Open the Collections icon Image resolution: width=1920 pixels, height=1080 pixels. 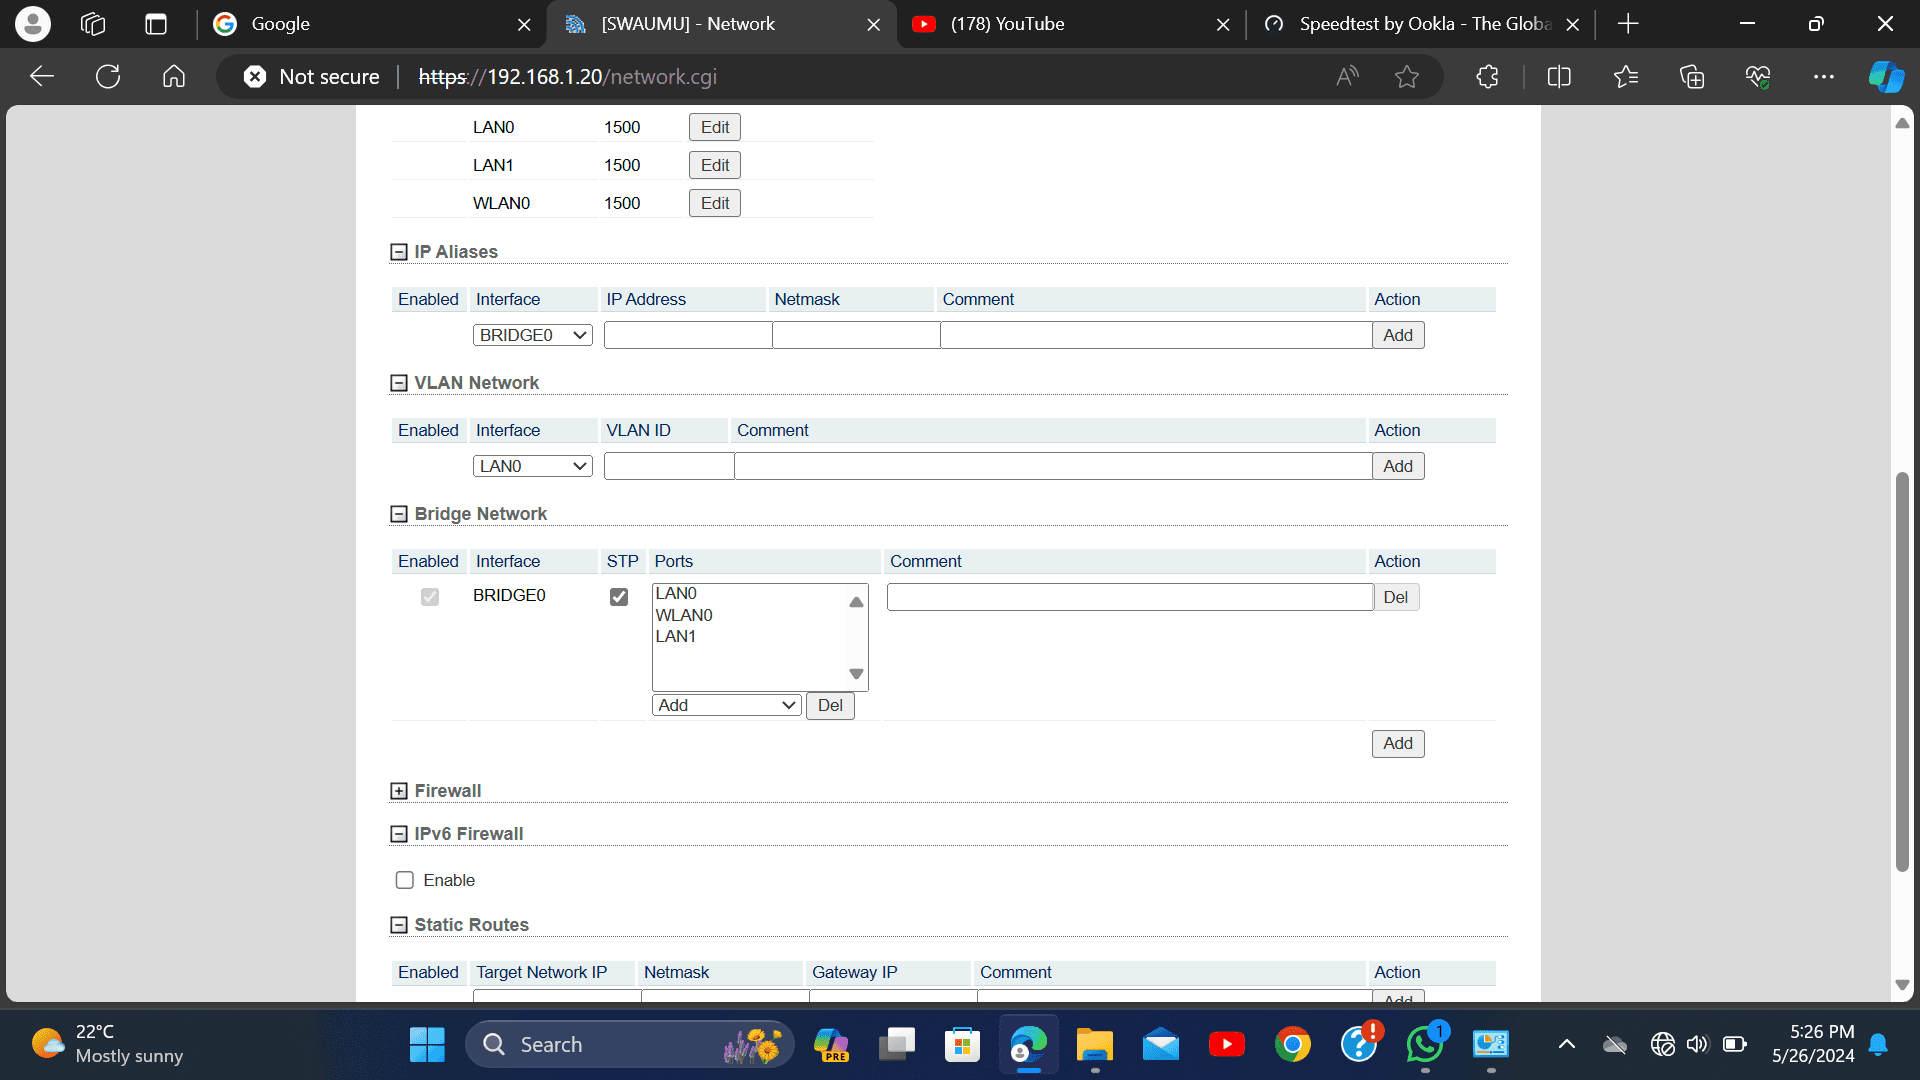click(1692, 77)
